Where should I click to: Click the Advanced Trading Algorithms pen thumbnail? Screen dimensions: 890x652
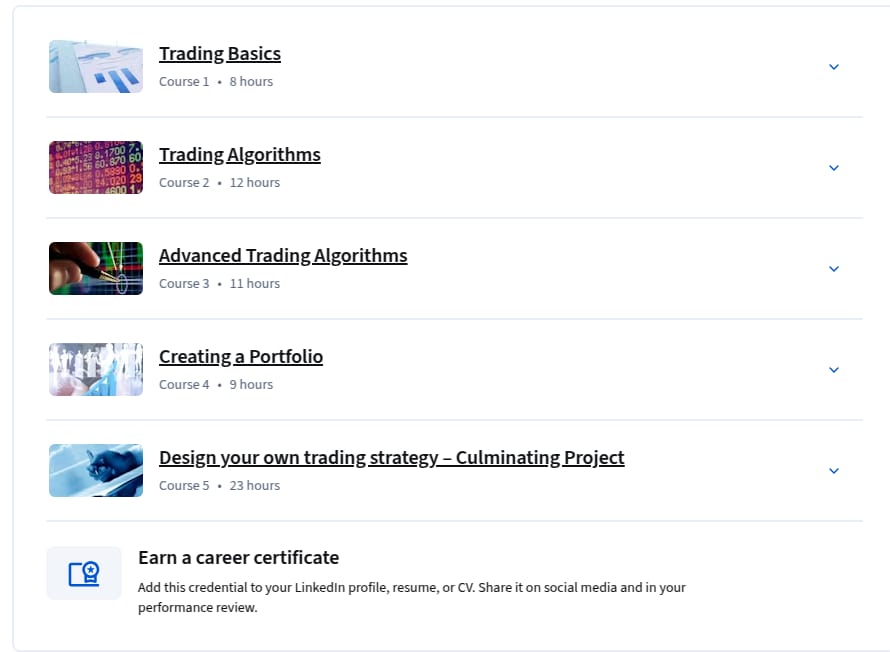click(96, 268)
